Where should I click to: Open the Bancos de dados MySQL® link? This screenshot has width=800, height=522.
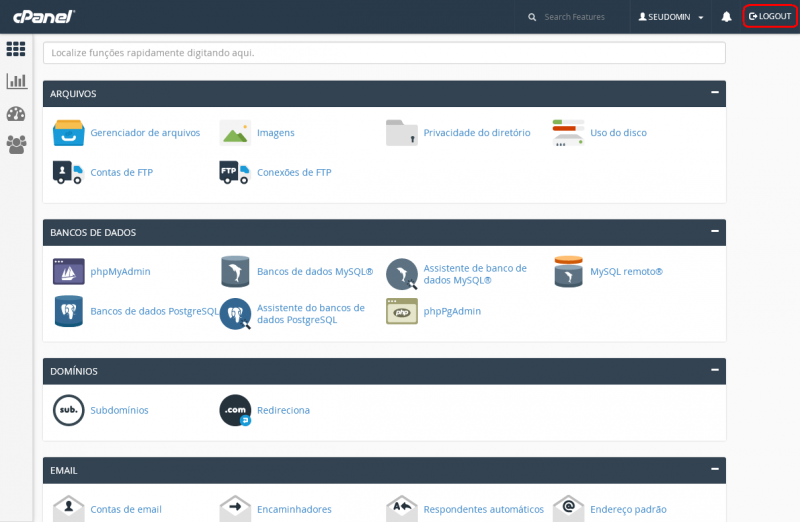point(315,271)
